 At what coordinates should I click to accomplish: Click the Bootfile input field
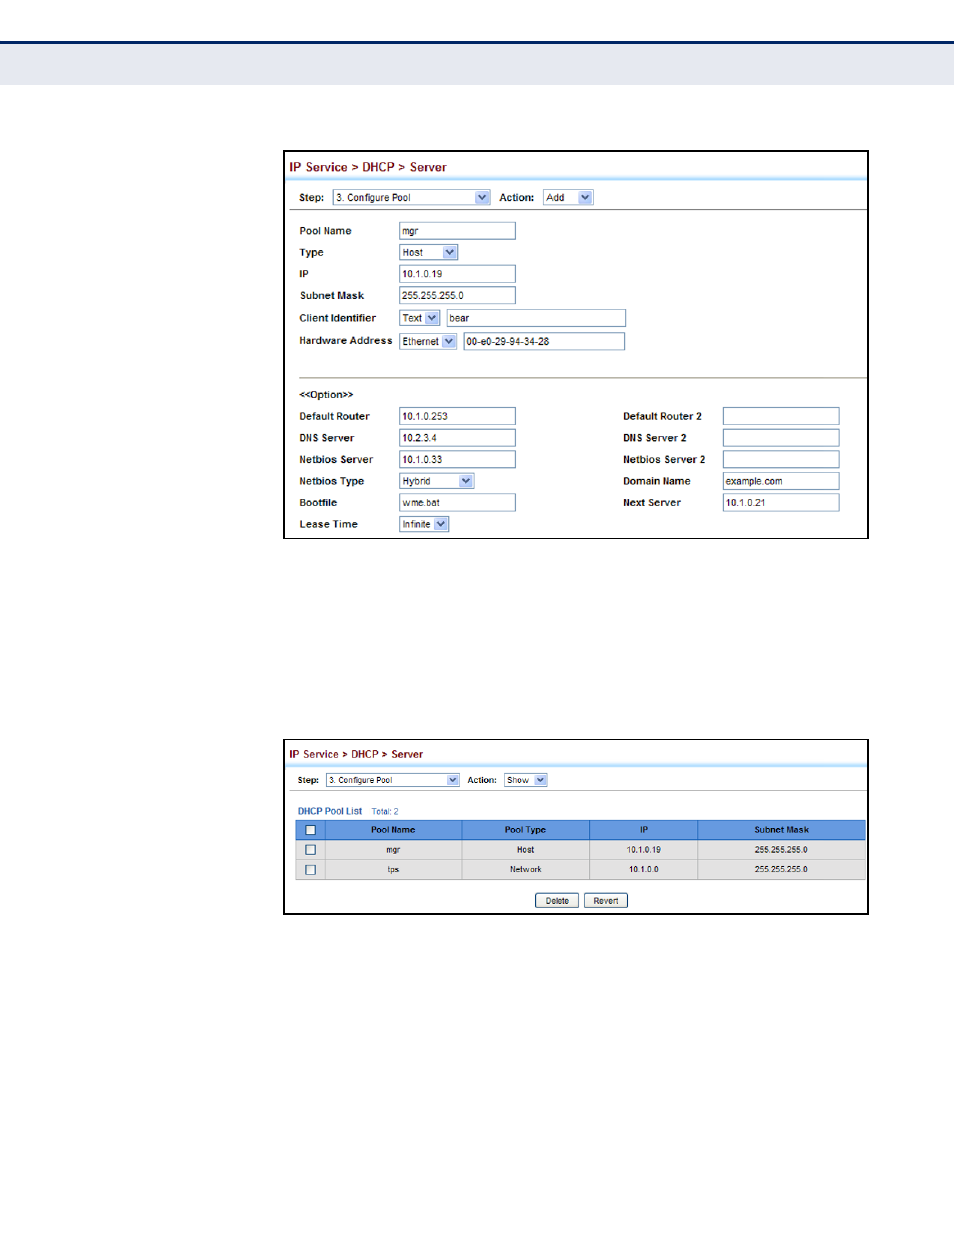tap(457, 503)
